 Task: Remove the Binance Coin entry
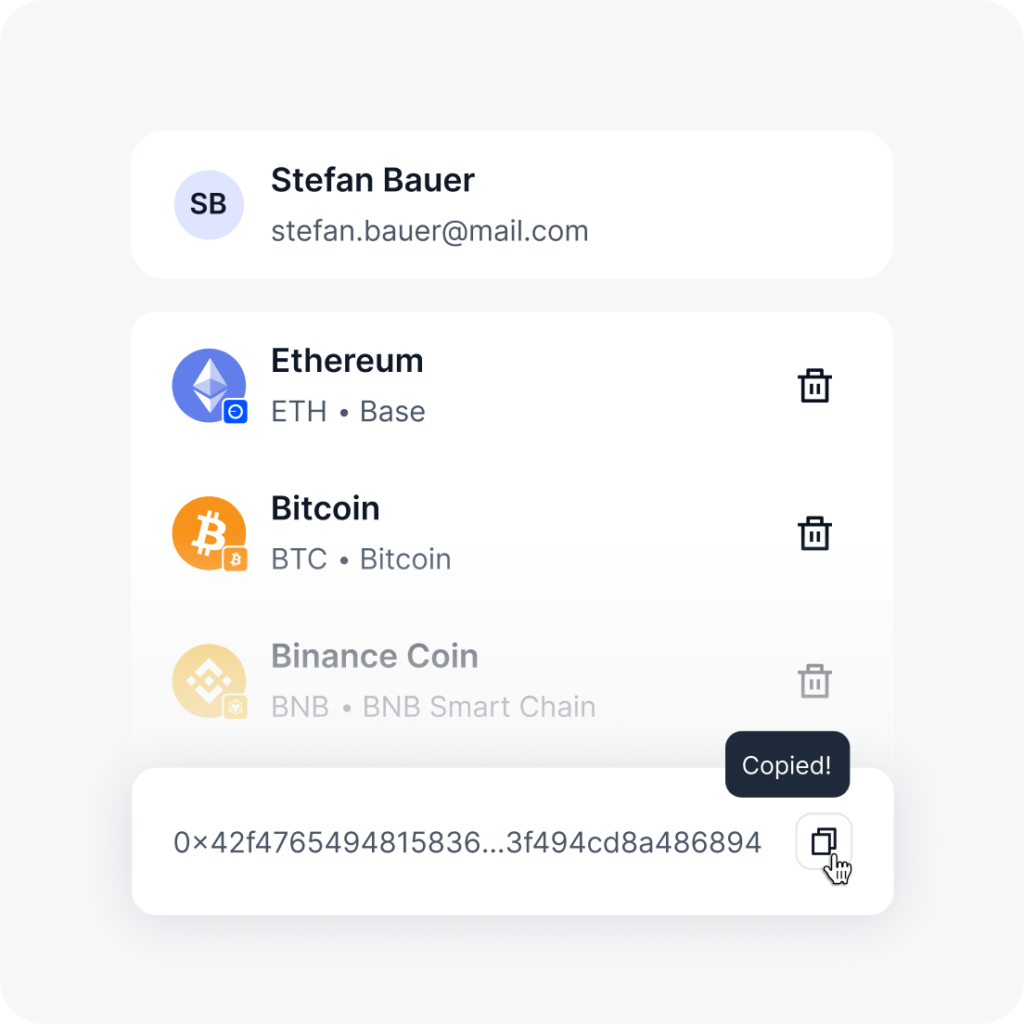(814, 680)
